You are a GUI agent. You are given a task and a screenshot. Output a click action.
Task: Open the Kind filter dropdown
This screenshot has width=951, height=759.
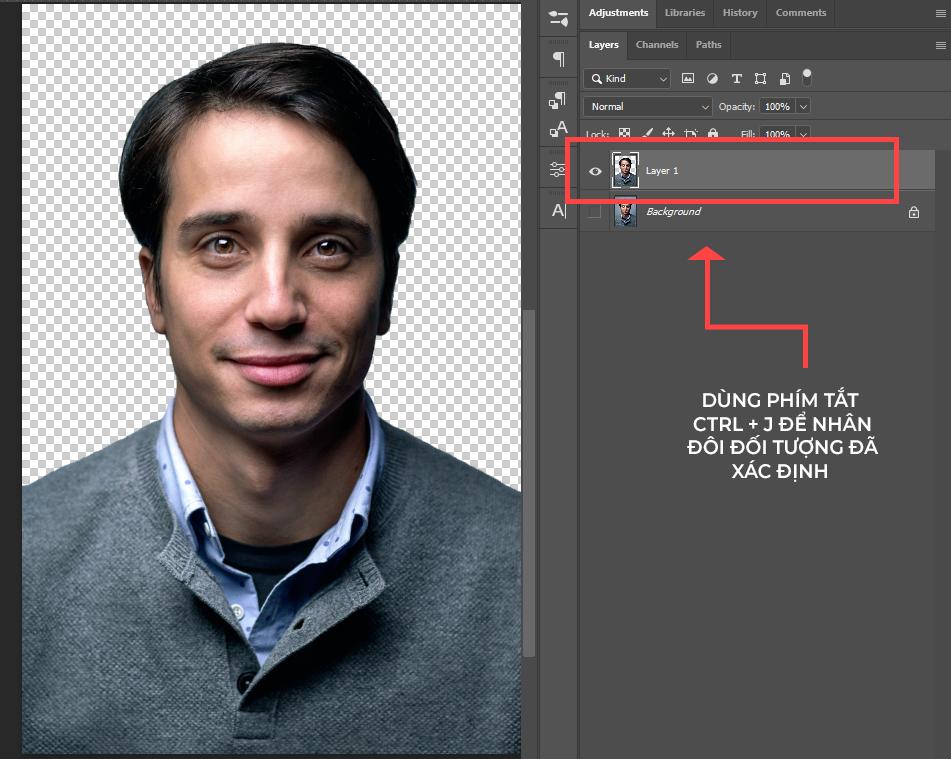click(x=662, y=77)
